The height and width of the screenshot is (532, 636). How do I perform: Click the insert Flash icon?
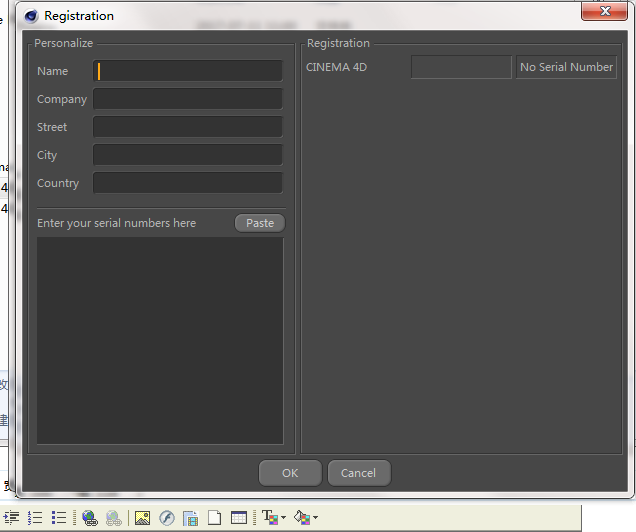(167, 518)
